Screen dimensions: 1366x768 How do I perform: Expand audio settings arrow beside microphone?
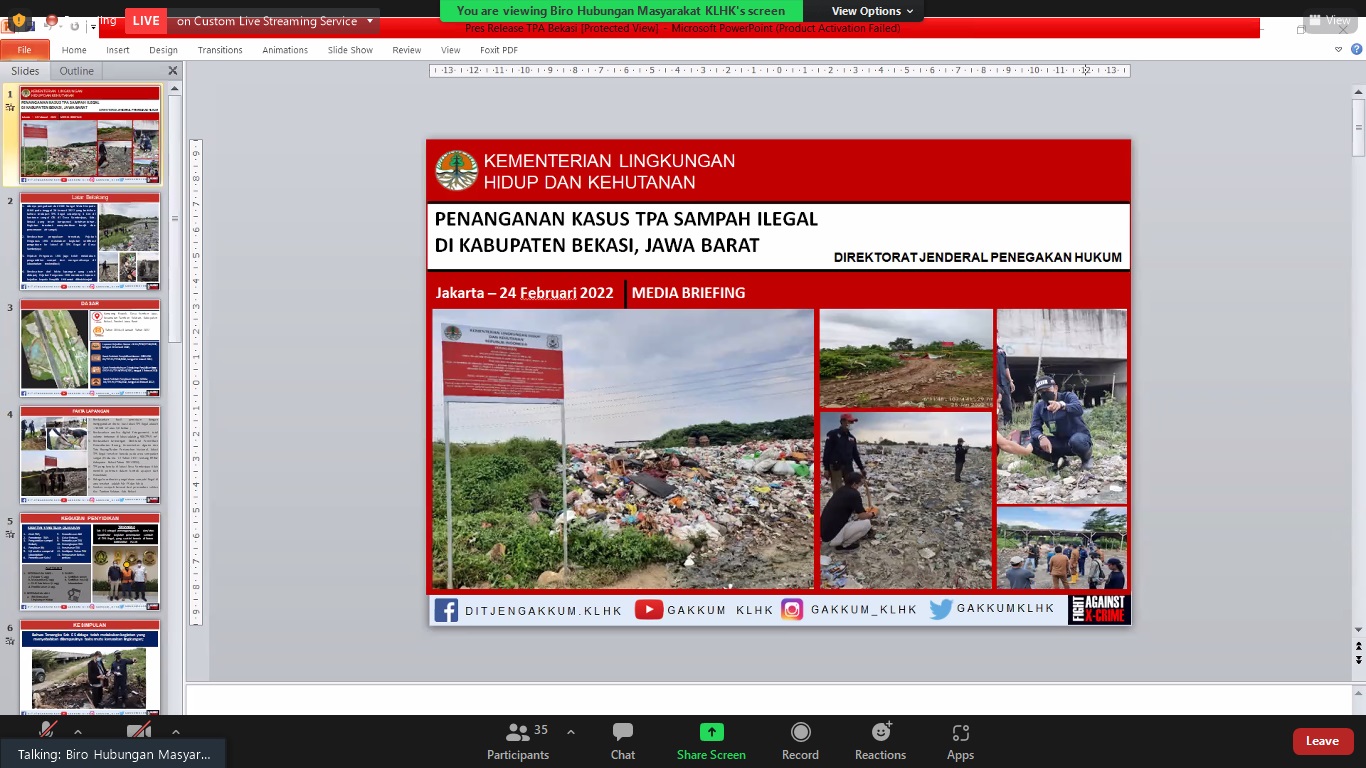[78, 731]
